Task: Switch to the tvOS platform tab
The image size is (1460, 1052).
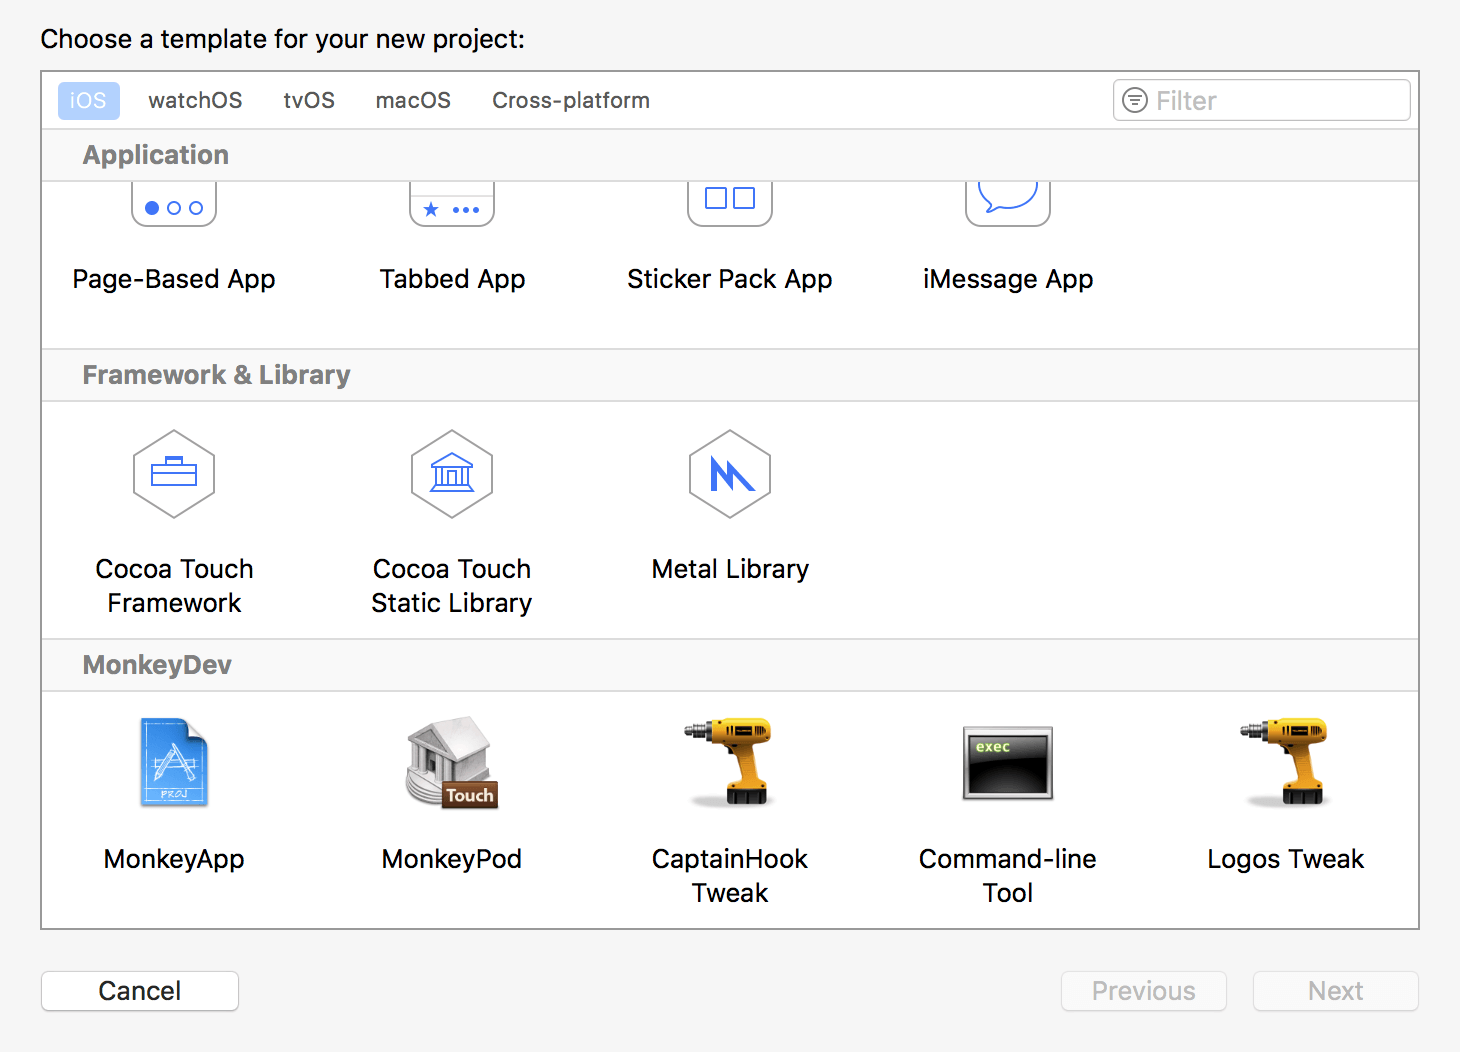Action: pos(309,101)
